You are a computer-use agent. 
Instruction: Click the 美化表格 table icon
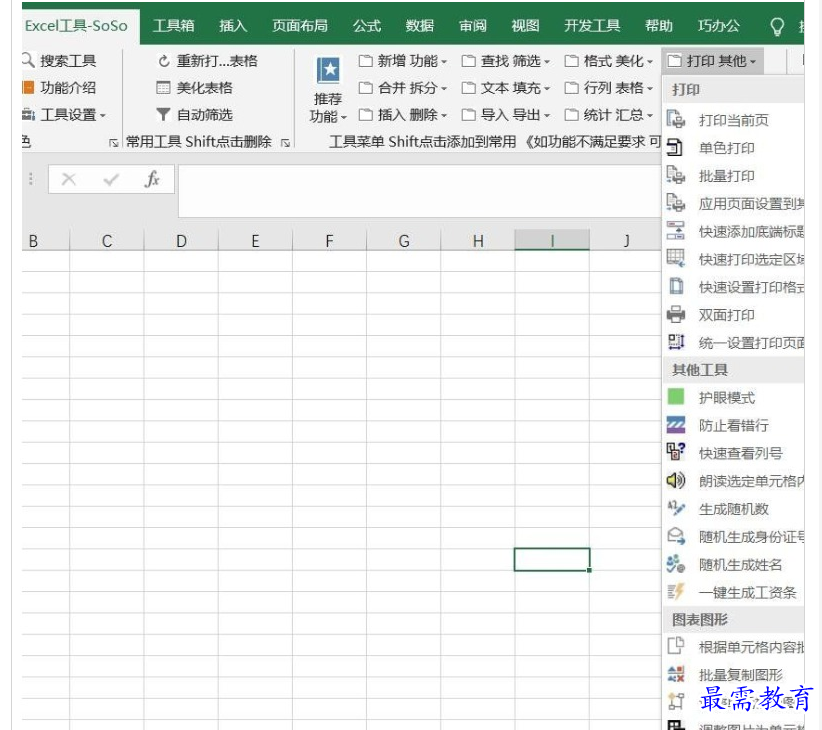[163, 88]
